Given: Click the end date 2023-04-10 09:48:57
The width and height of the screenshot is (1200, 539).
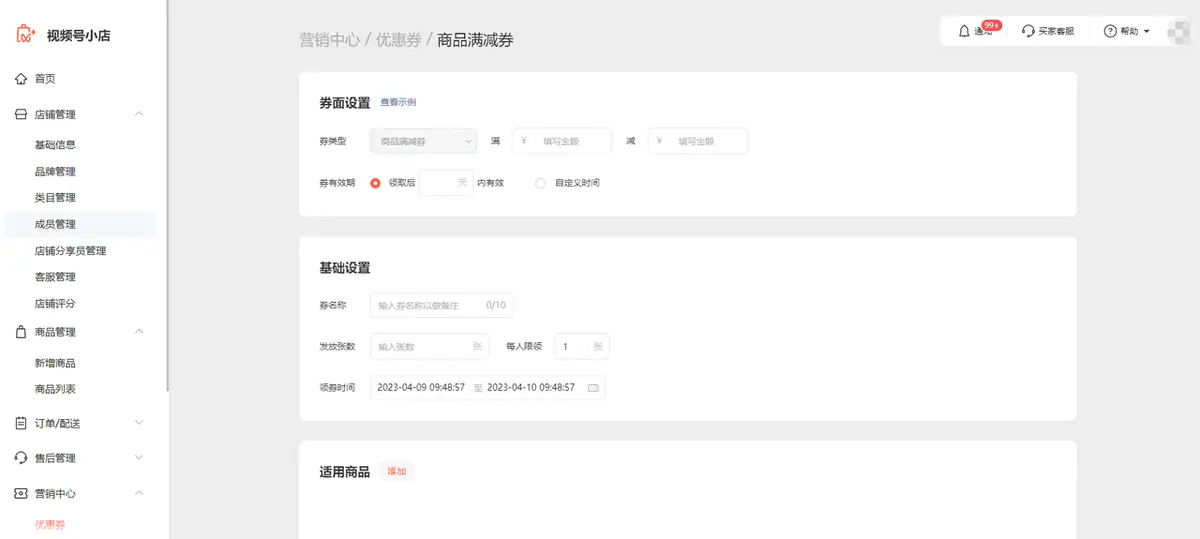Looking at the screenshot, I should (x=531, y=387).
